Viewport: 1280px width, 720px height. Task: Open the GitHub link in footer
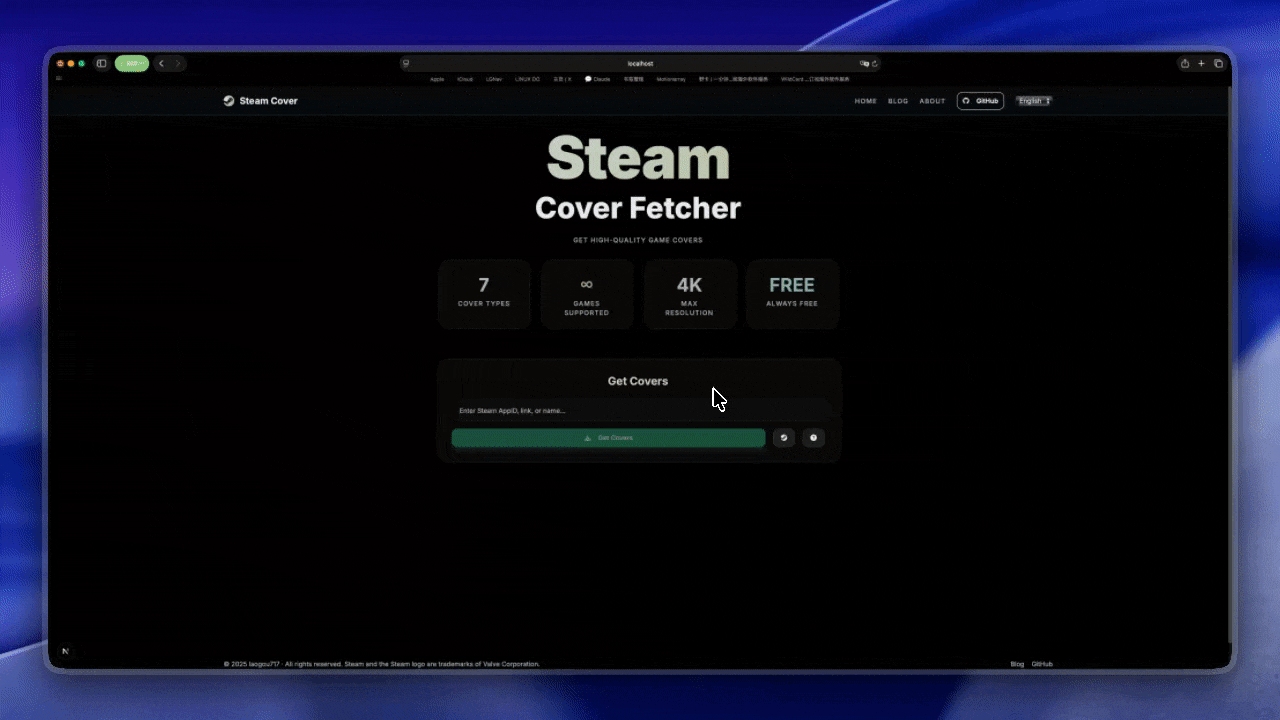(x=1042, y=664)
